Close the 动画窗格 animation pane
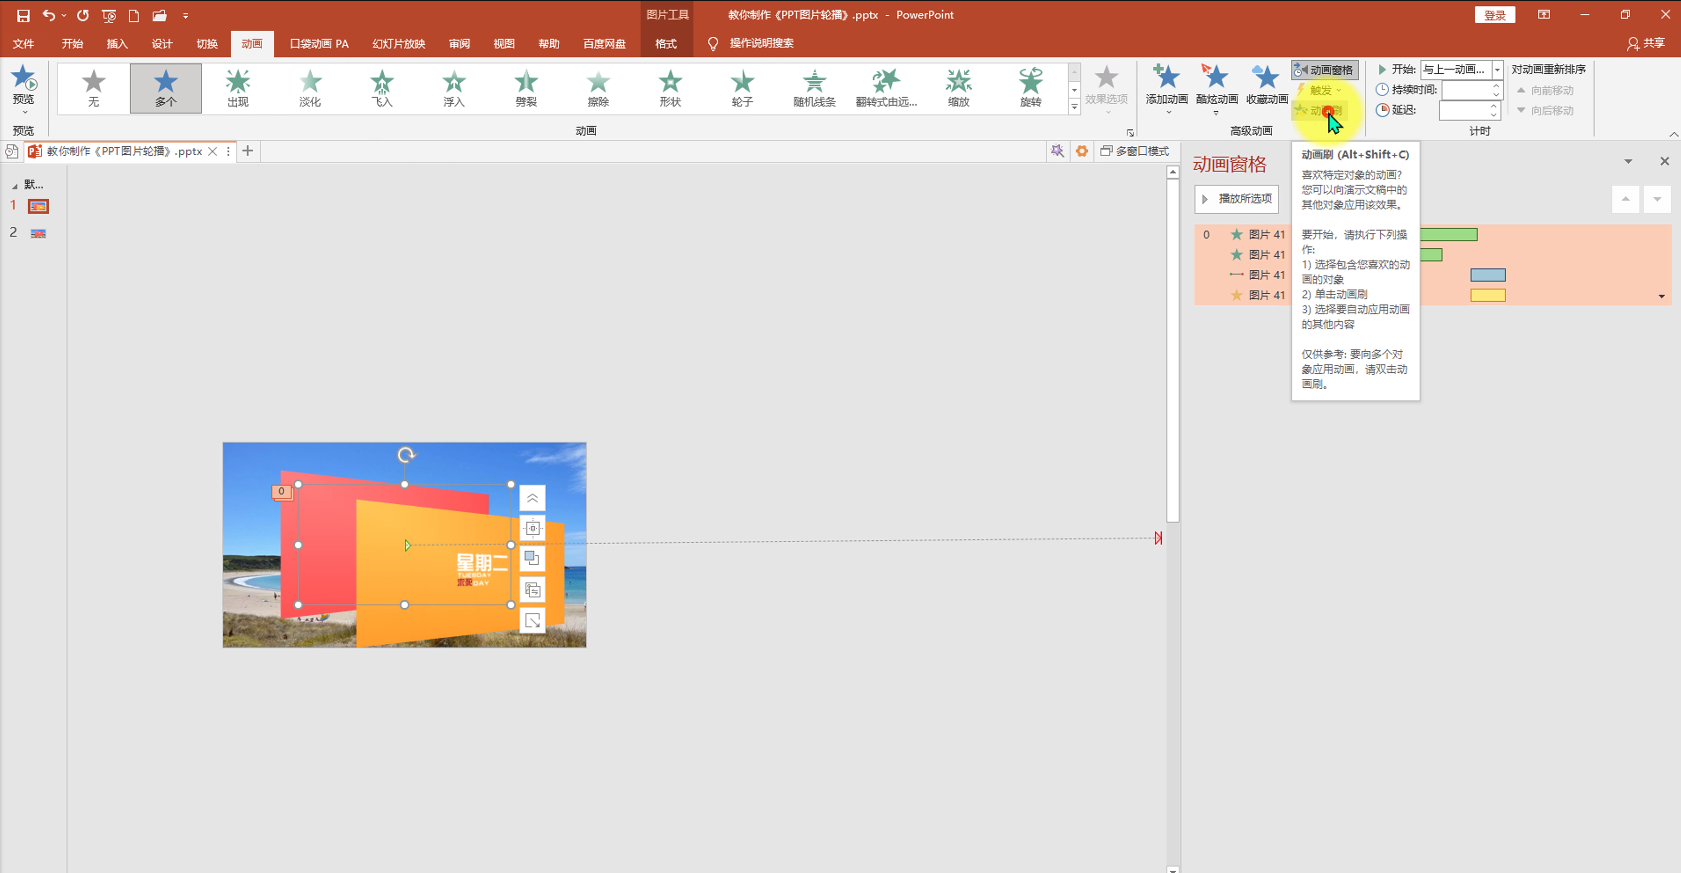The width and height of the screenshot is (1681, 873). pyautogui.click(x=1664, y=161)
